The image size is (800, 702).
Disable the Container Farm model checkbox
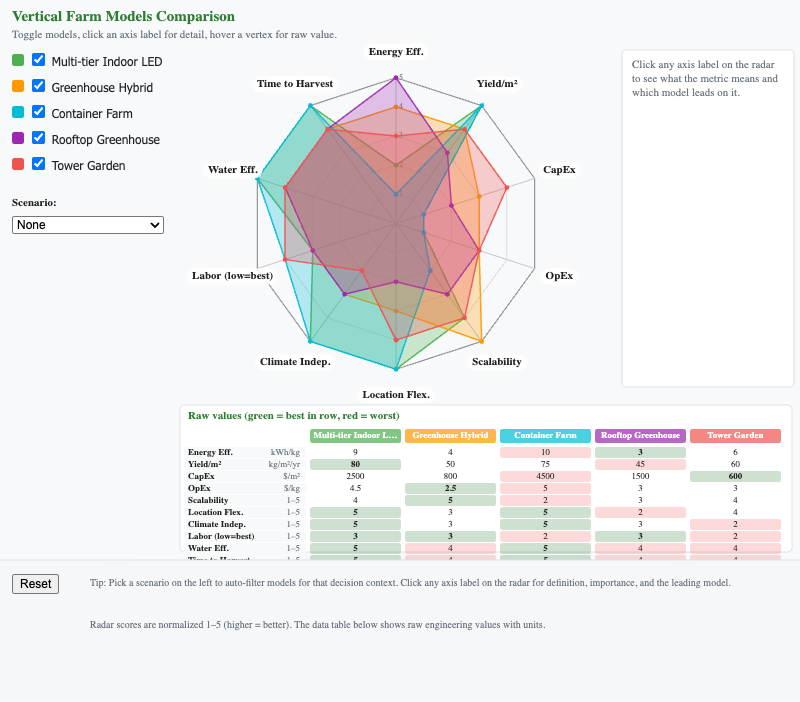coord(38,112)
